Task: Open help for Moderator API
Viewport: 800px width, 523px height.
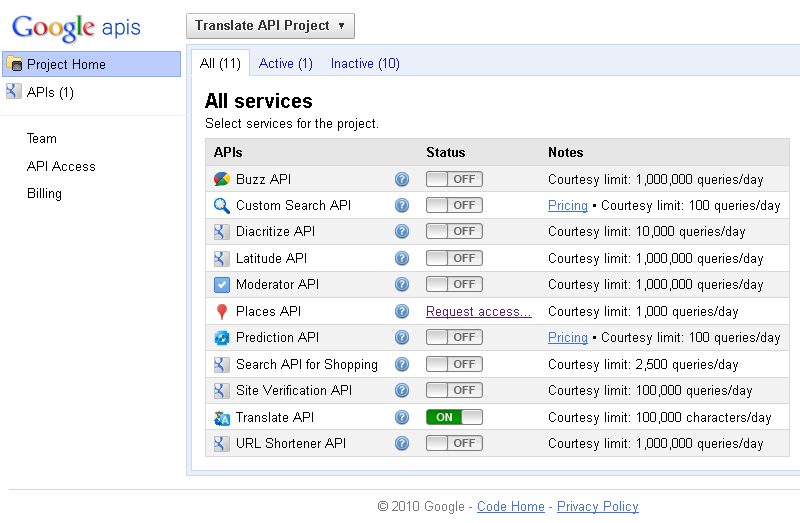Action: [402, 284]
